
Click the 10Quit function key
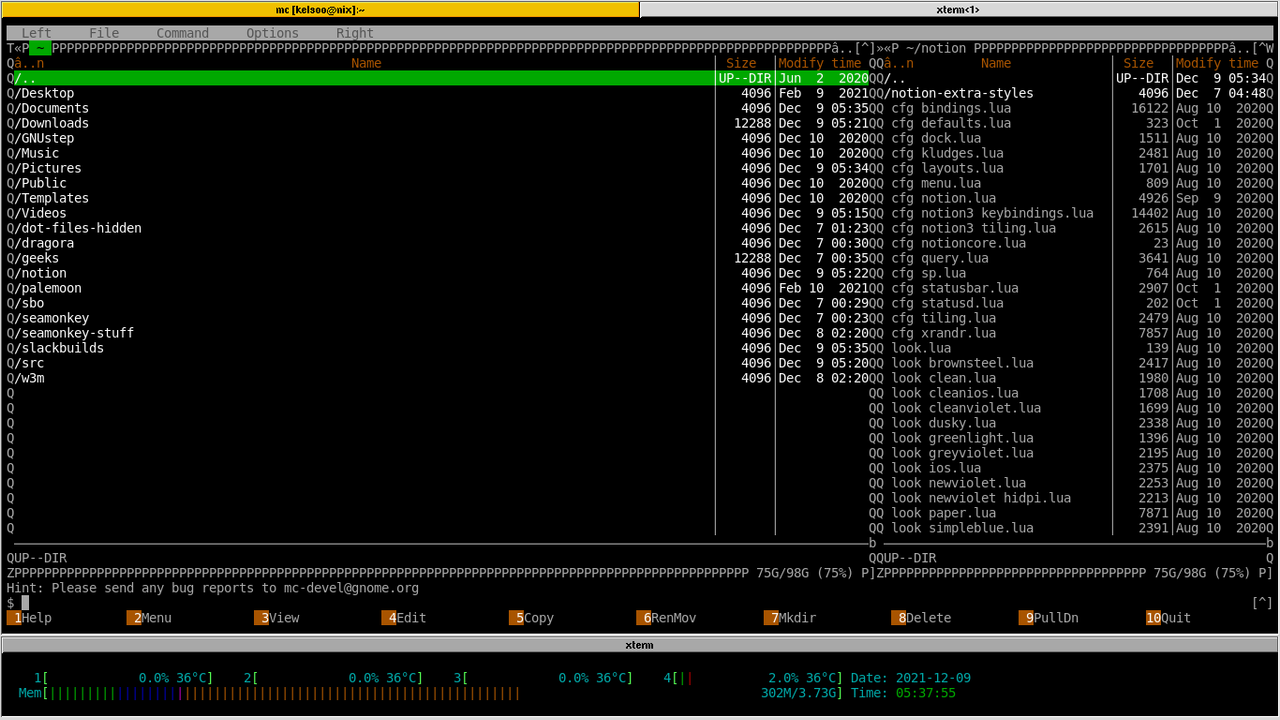coord(1169,618)
